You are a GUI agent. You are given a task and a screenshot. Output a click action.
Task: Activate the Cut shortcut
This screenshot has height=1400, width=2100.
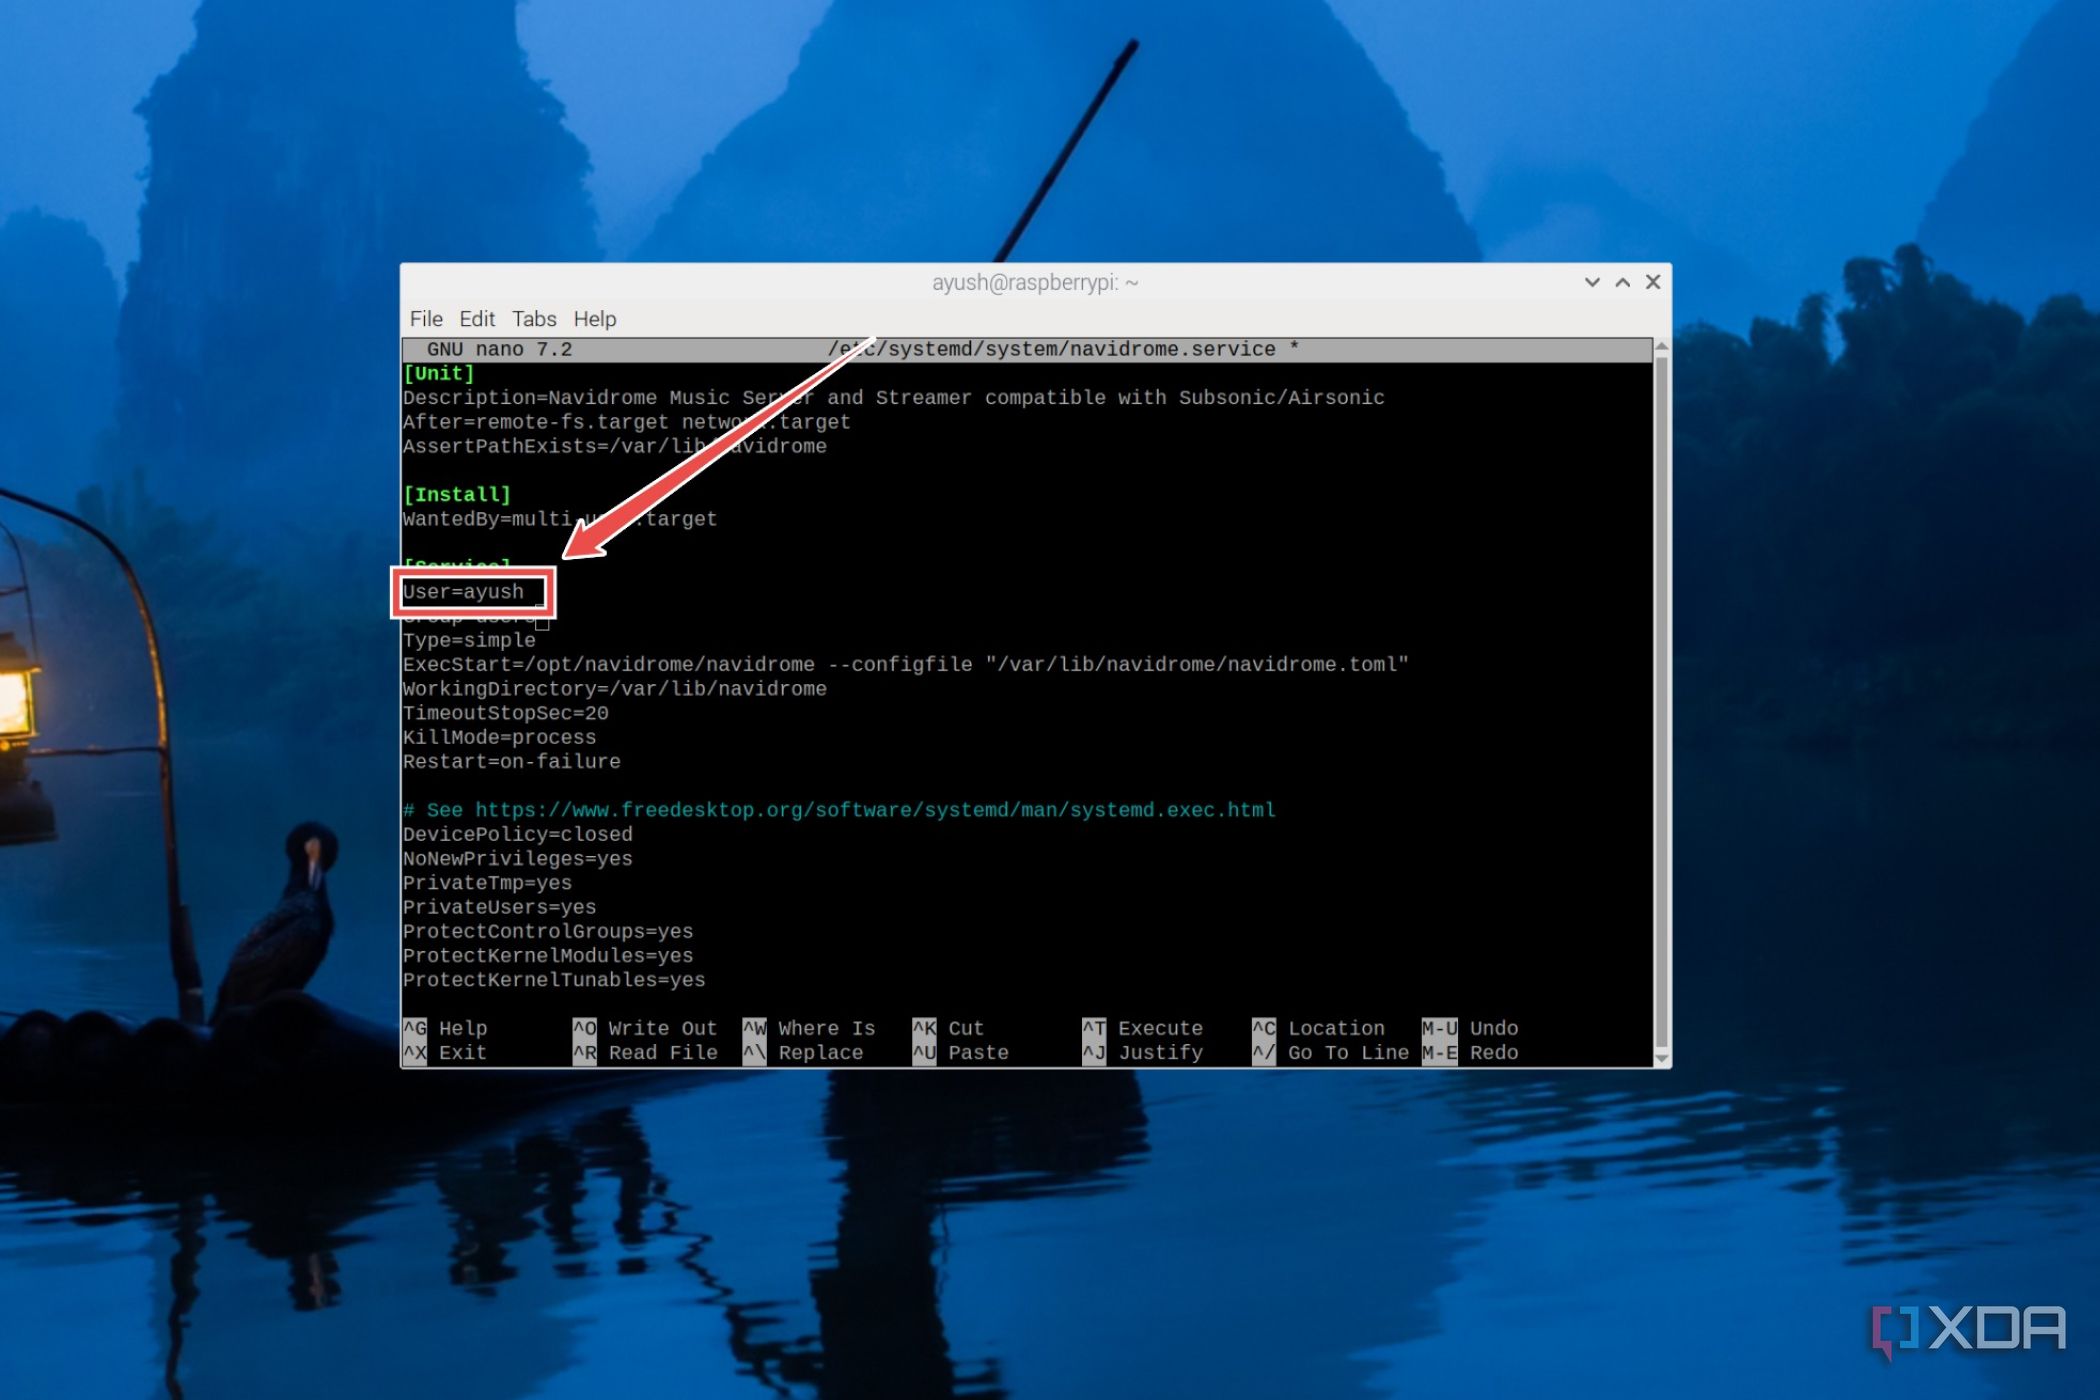coord(965,1027)
